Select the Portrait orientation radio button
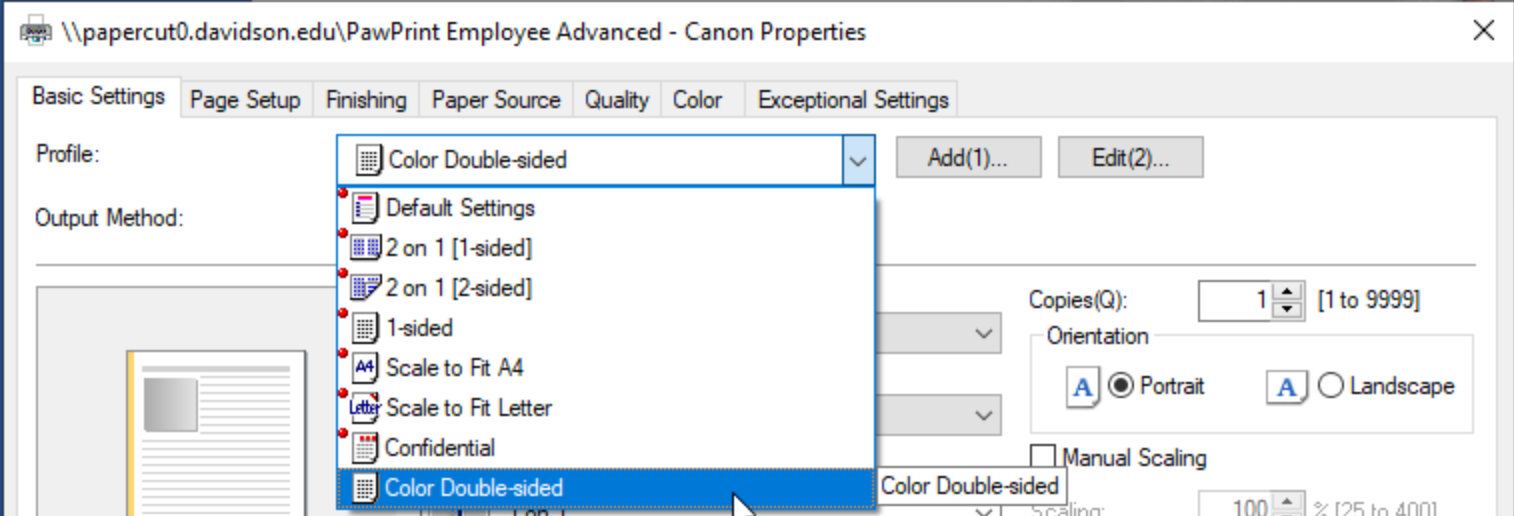Image resolution: width=1514 pixels, height=516 pixels. tap(1120, 386)
